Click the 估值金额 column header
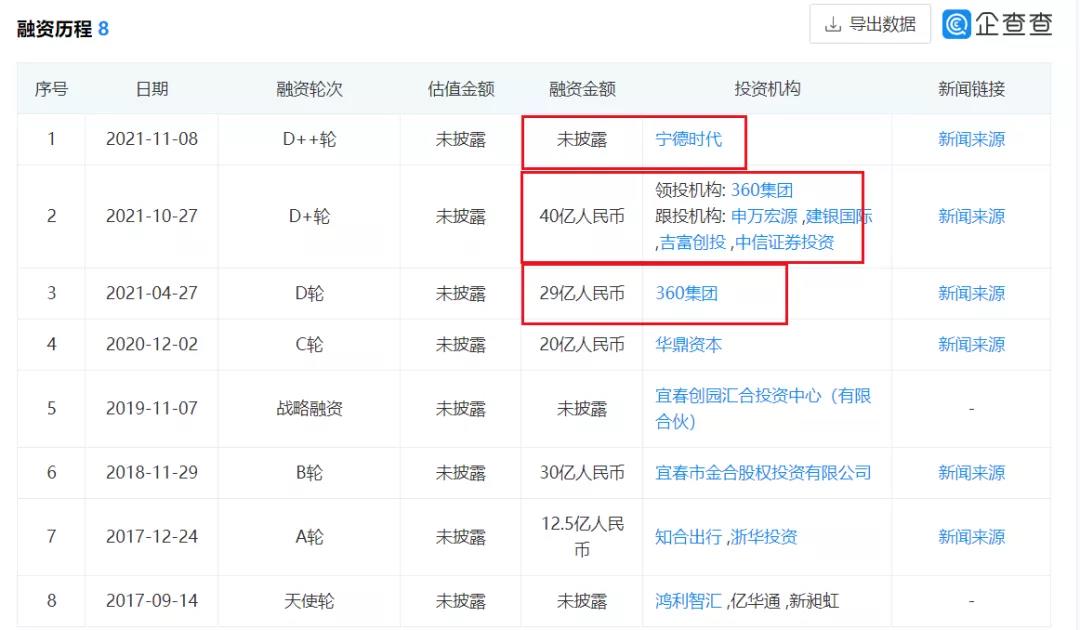This screenshot has height=630, width=1080. [x=461, y=89]
